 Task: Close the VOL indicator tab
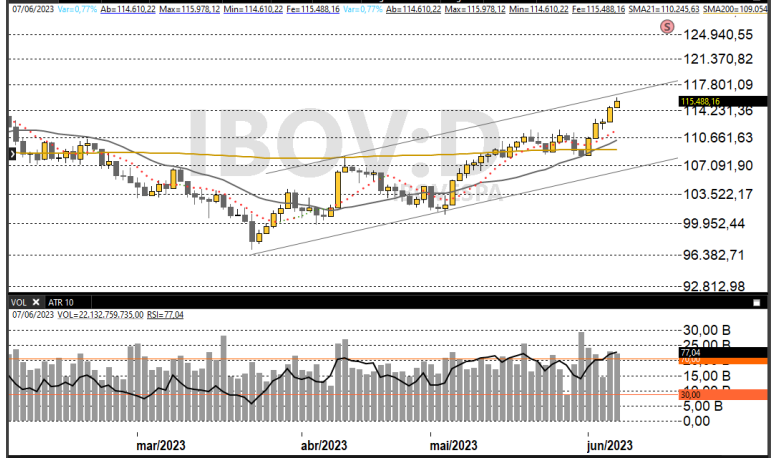tap(36, 302)
